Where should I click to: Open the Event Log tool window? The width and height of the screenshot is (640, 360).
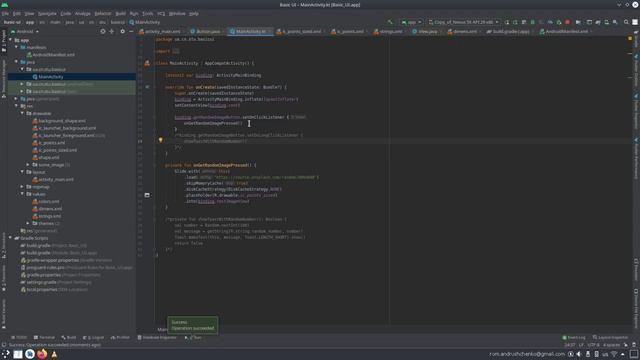573,338
